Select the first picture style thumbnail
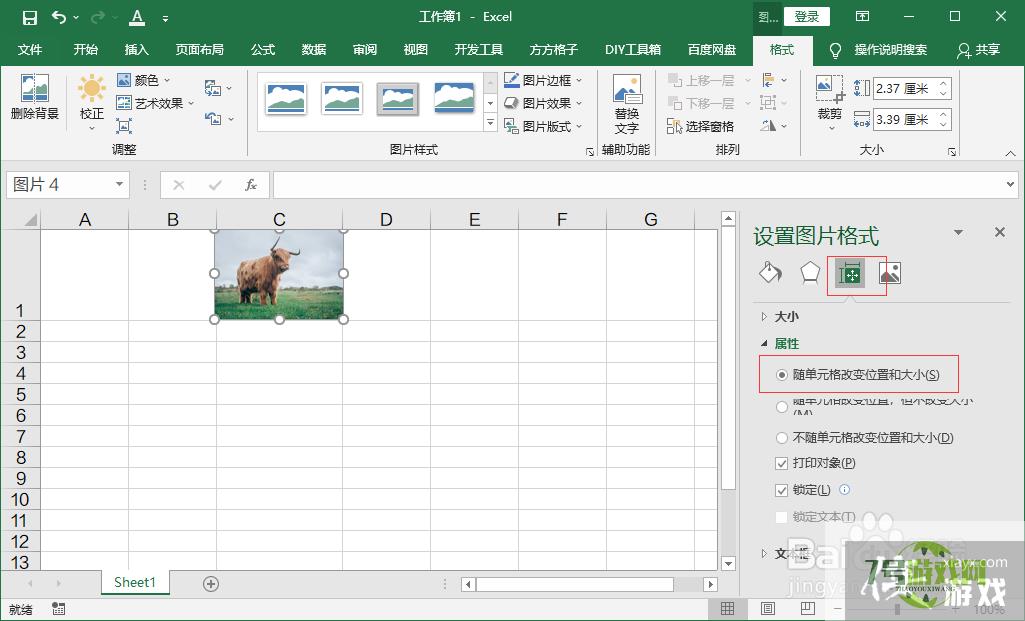The width and height of the screenshot is (1025, 621). (x=286, y=99)
